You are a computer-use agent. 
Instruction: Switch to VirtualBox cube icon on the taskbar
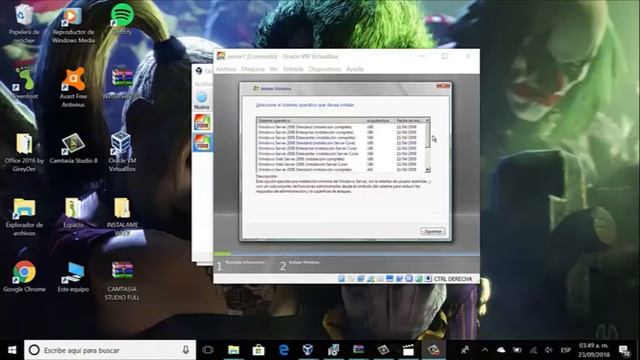(x=308, y=350)
